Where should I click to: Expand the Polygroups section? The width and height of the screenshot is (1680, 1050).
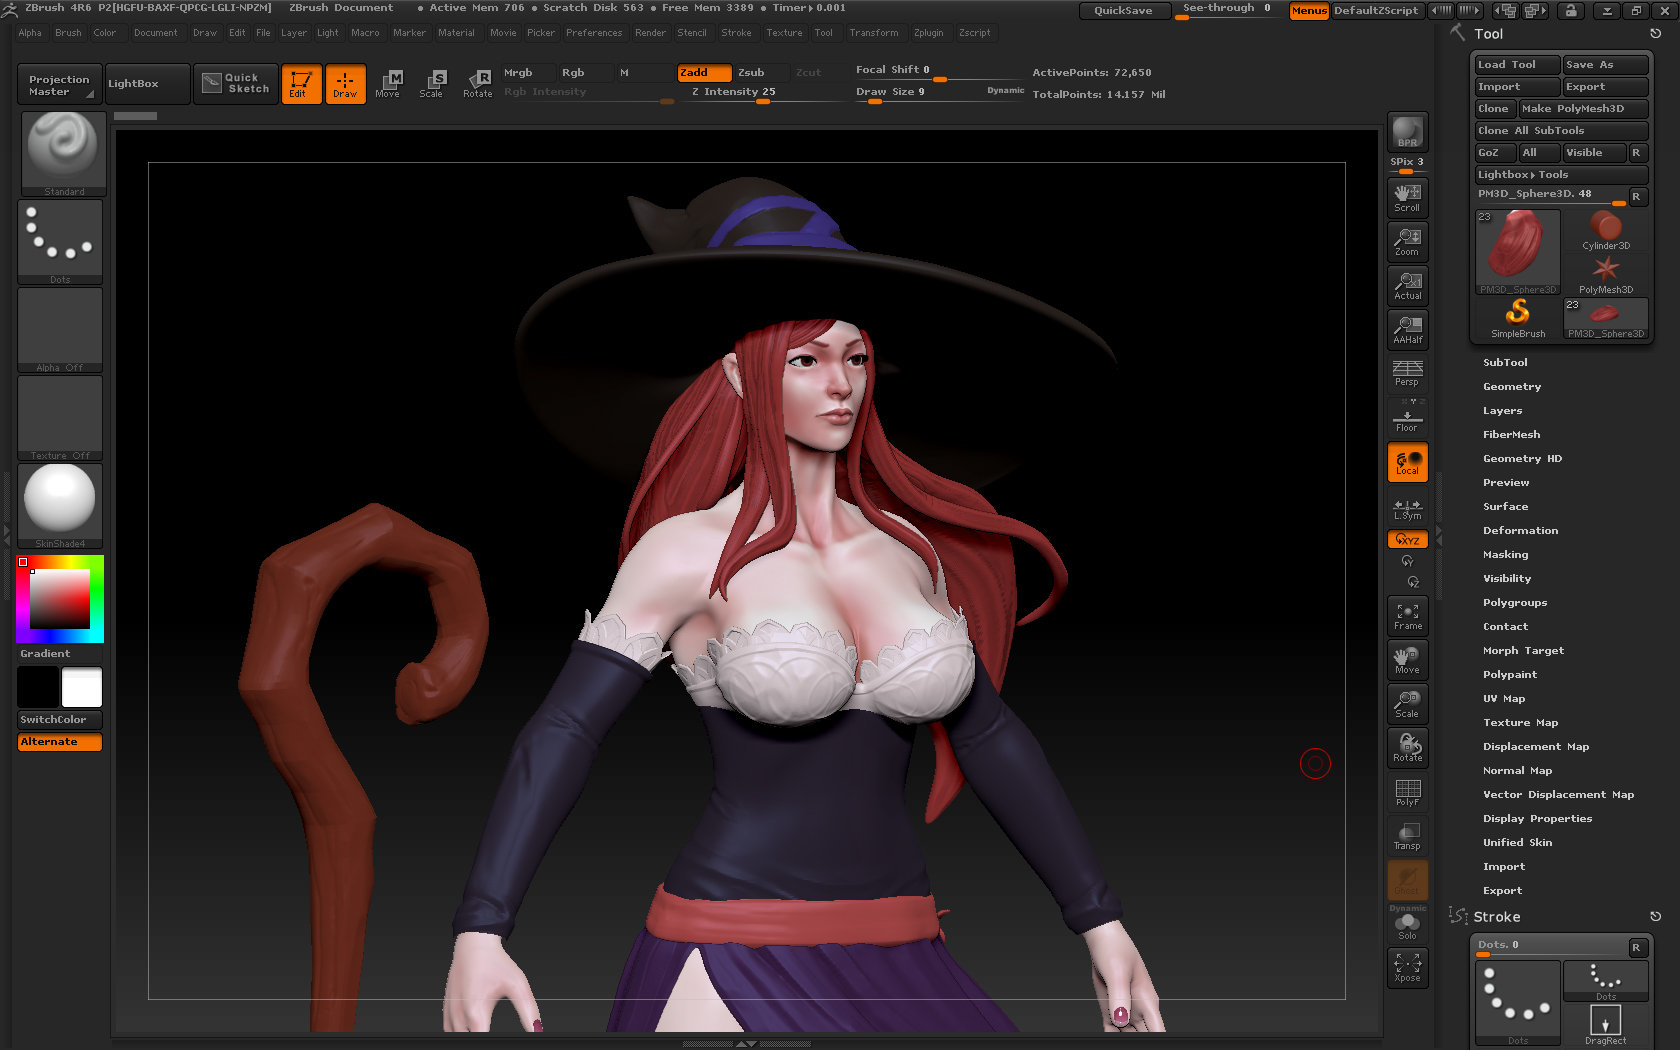point(1515,603)
